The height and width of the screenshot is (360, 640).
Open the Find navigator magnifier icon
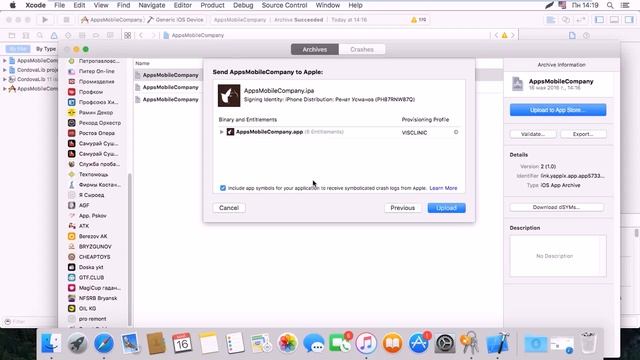click(x=40, y=36)
